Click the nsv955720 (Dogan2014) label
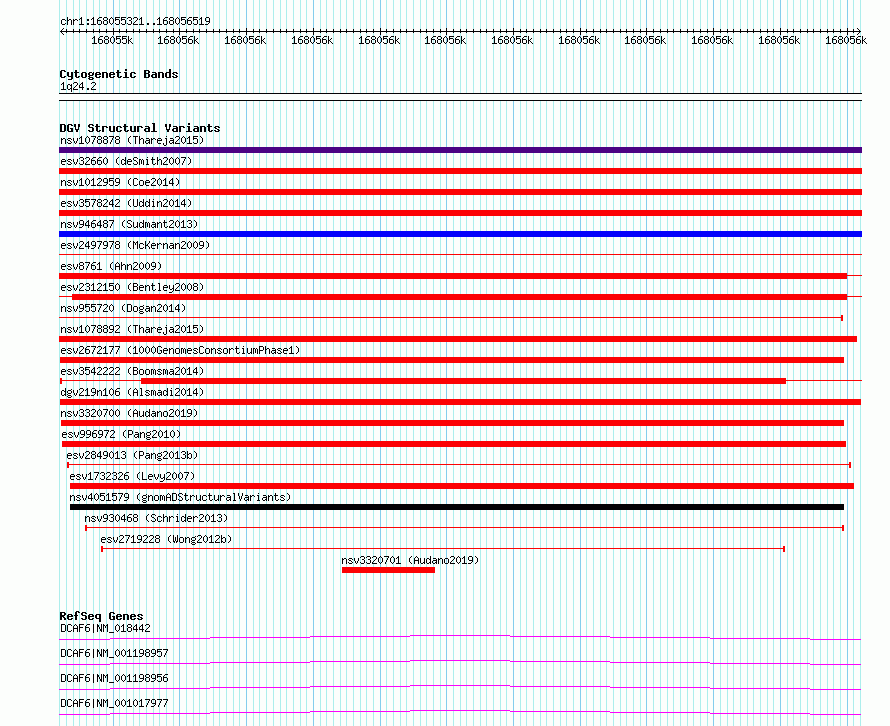 point(123,308)
